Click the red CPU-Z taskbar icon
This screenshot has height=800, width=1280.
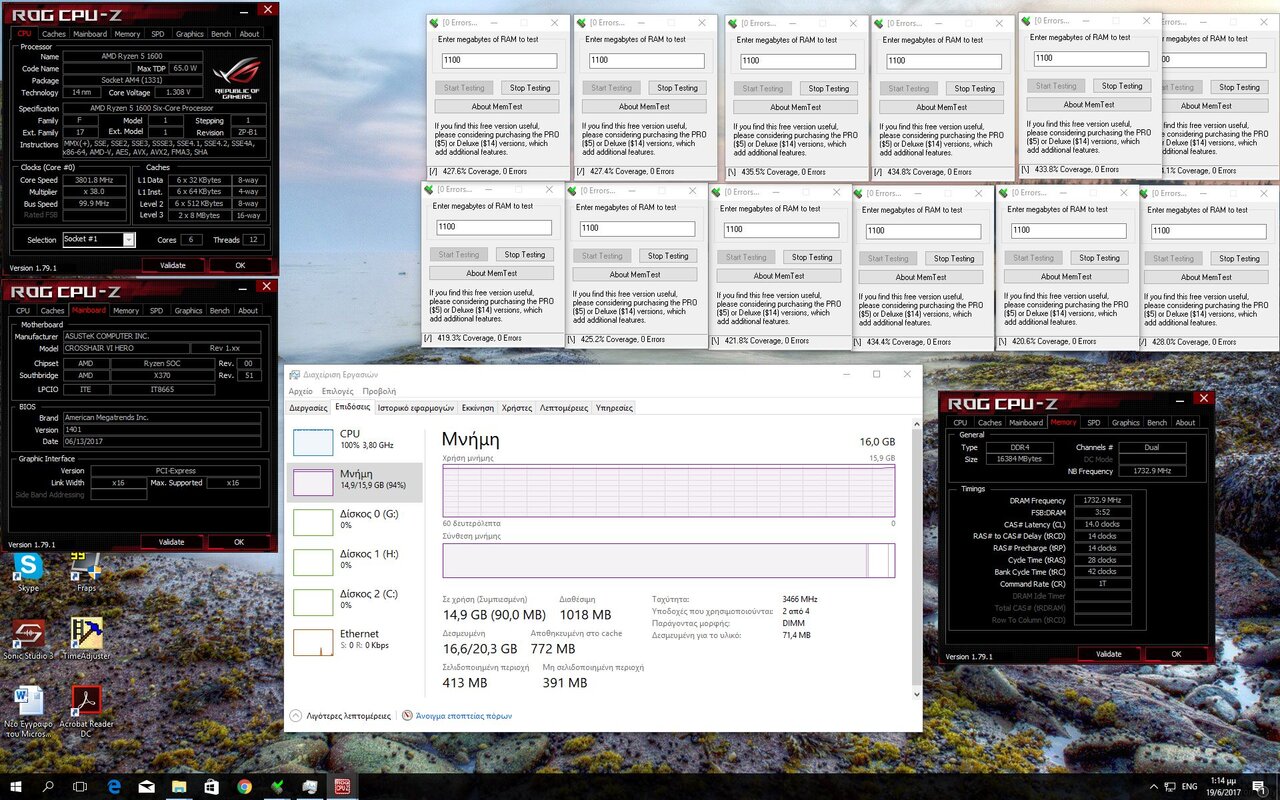click(x=342, y=786)
